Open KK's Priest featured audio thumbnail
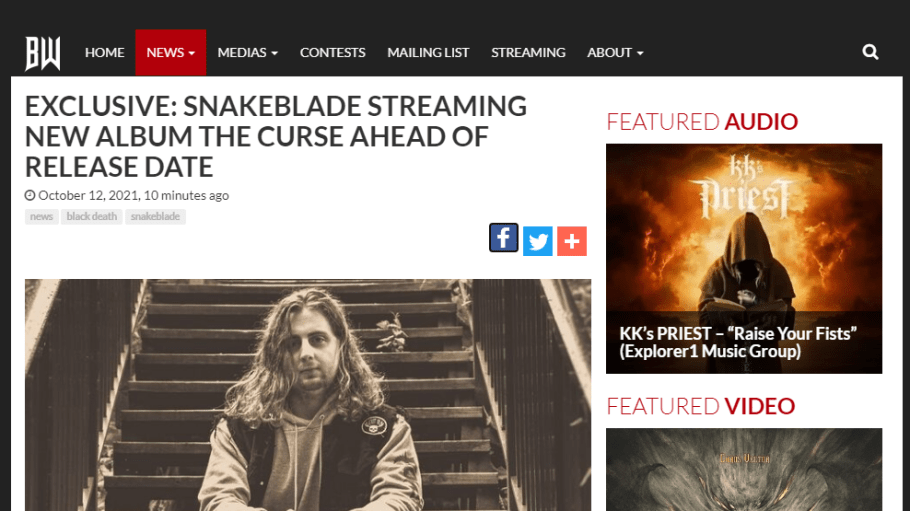The image size is (910, 511). (744, 258)
